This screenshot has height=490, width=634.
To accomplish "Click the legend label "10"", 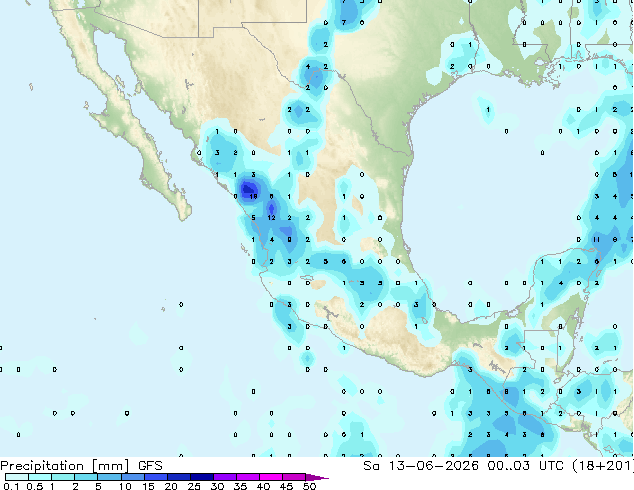I will 125,486.
